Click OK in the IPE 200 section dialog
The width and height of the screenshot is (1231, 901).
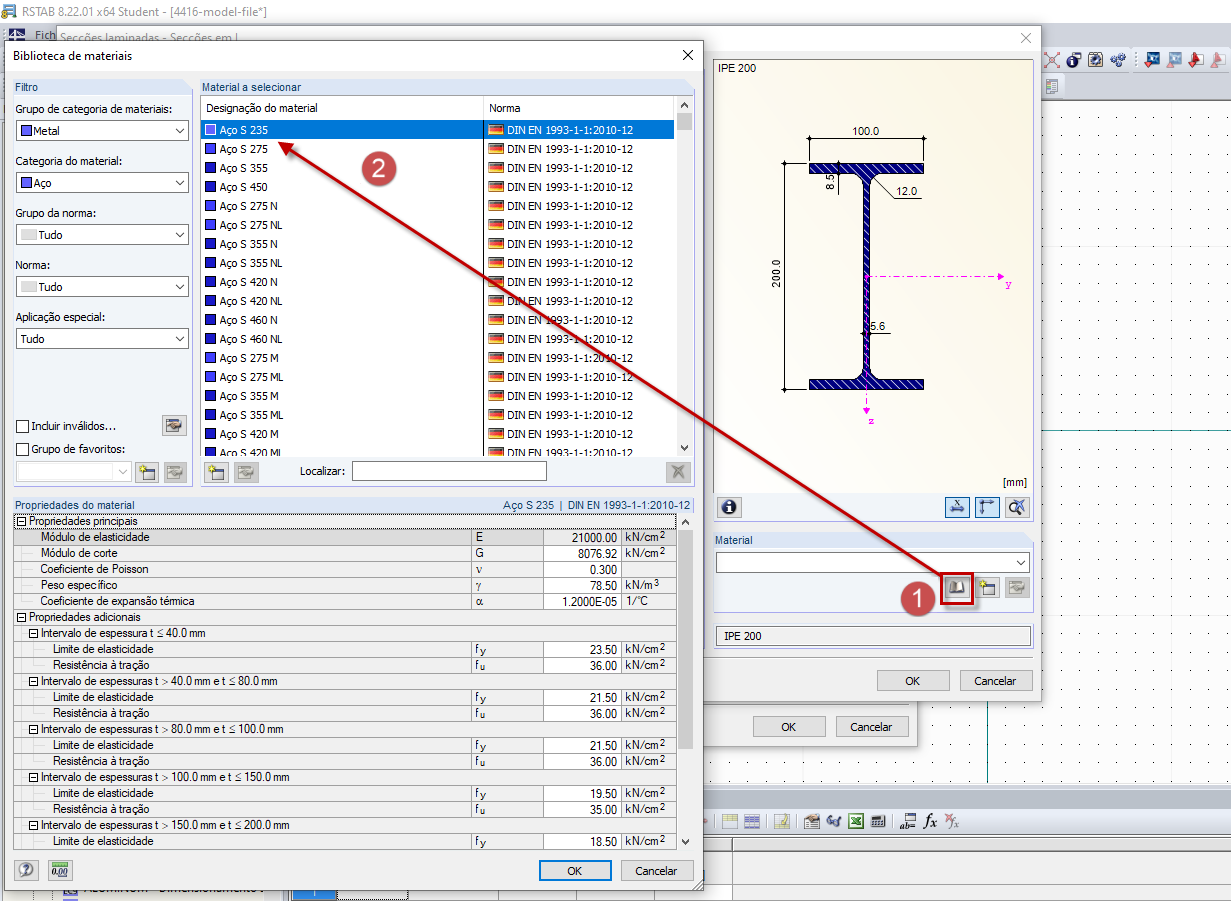coord(913,681)
